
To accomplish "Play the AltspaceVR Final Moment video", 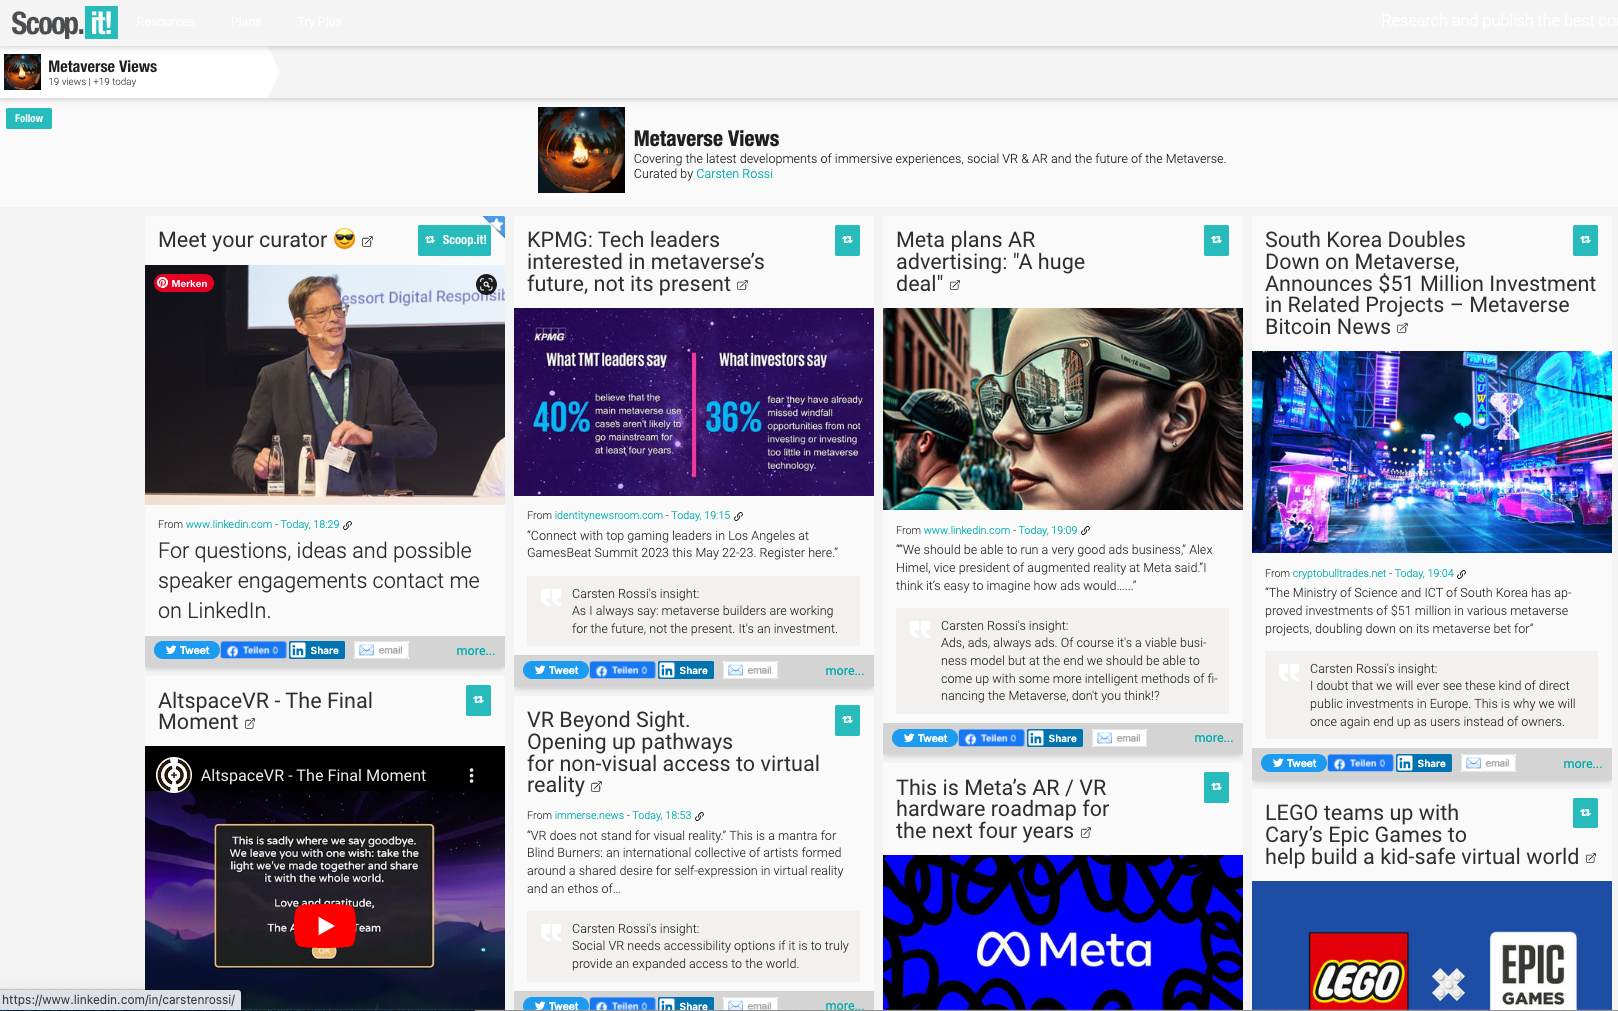I will coord(325,926).
